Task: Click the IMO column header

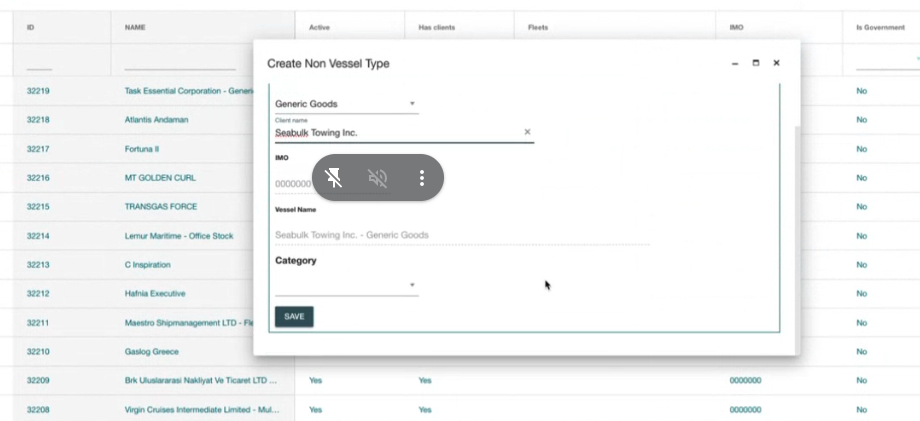Action: coord(736,28)
